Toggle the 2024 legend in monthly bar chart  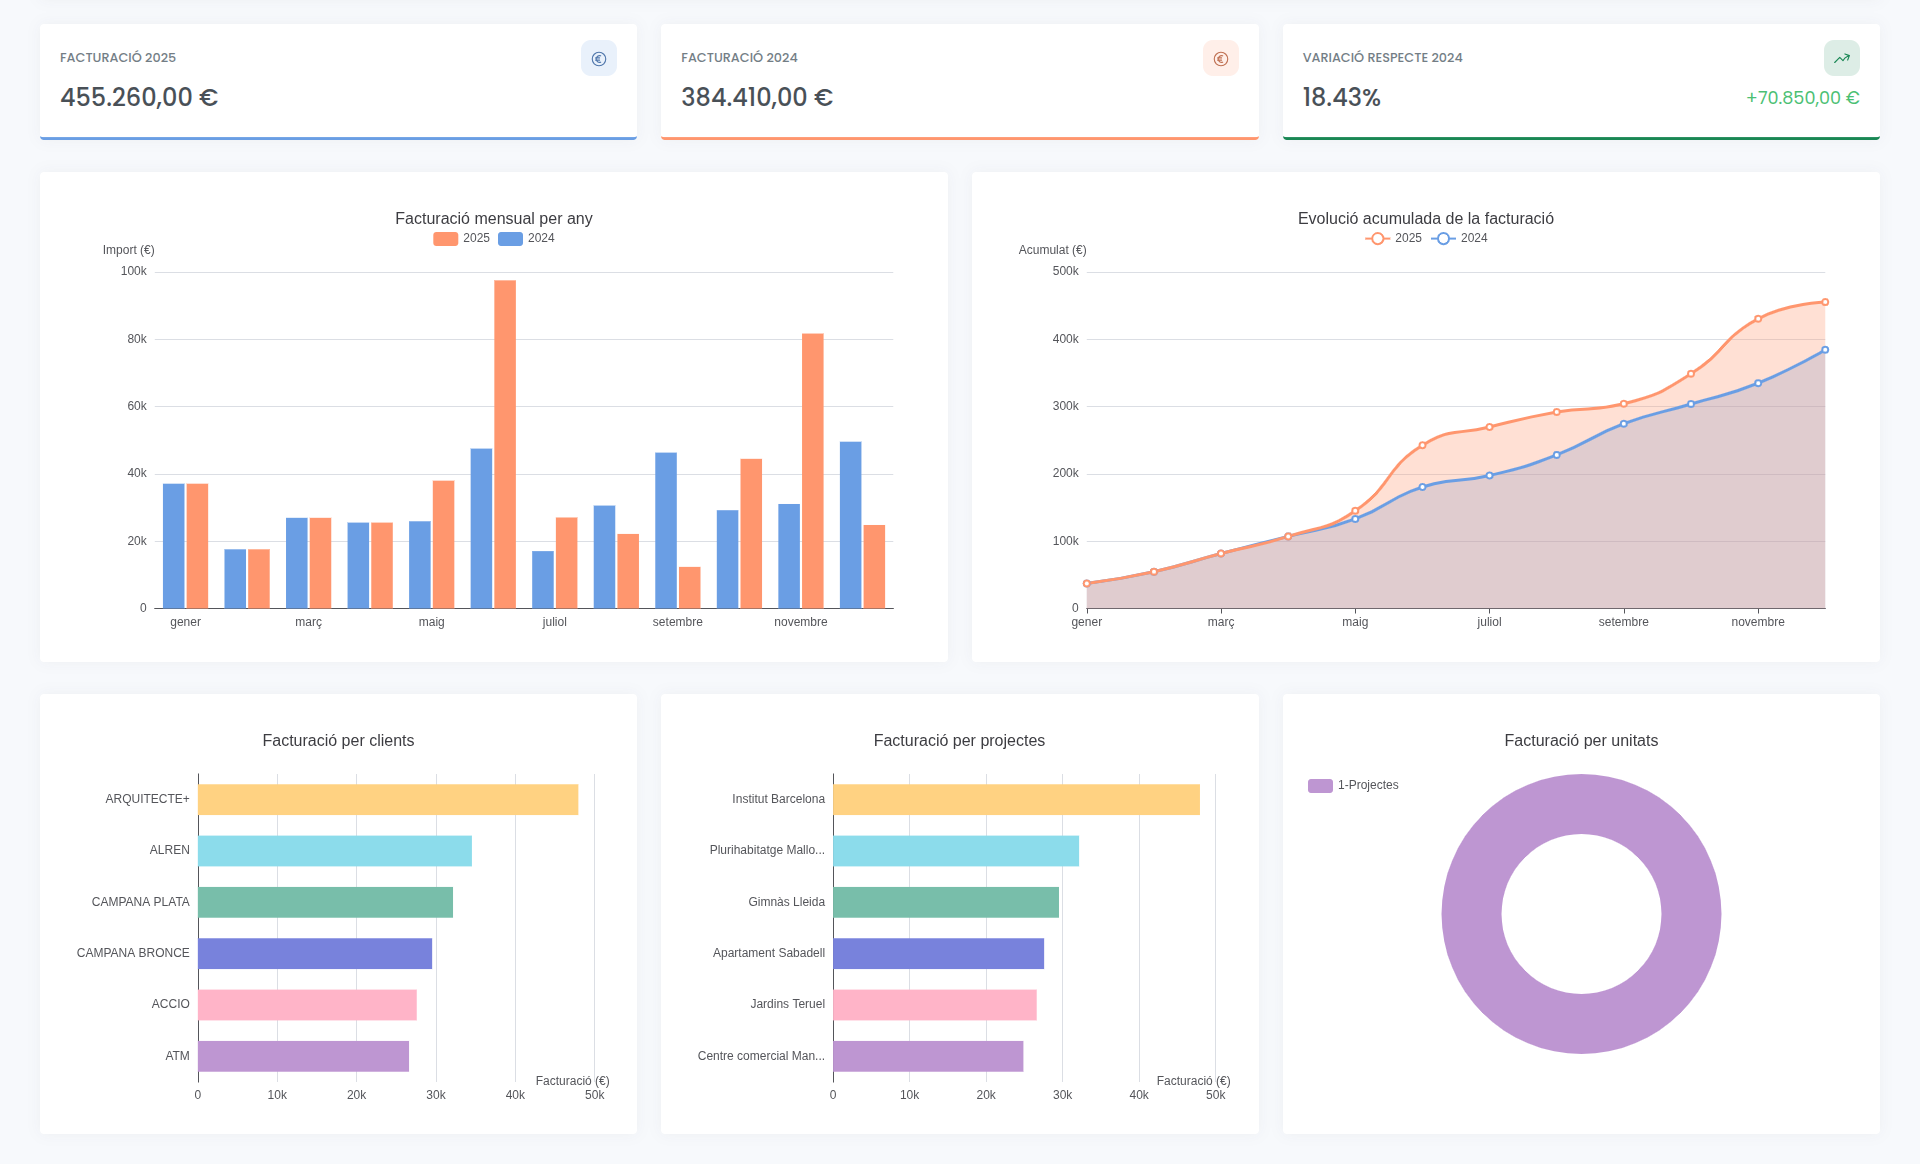526,238
